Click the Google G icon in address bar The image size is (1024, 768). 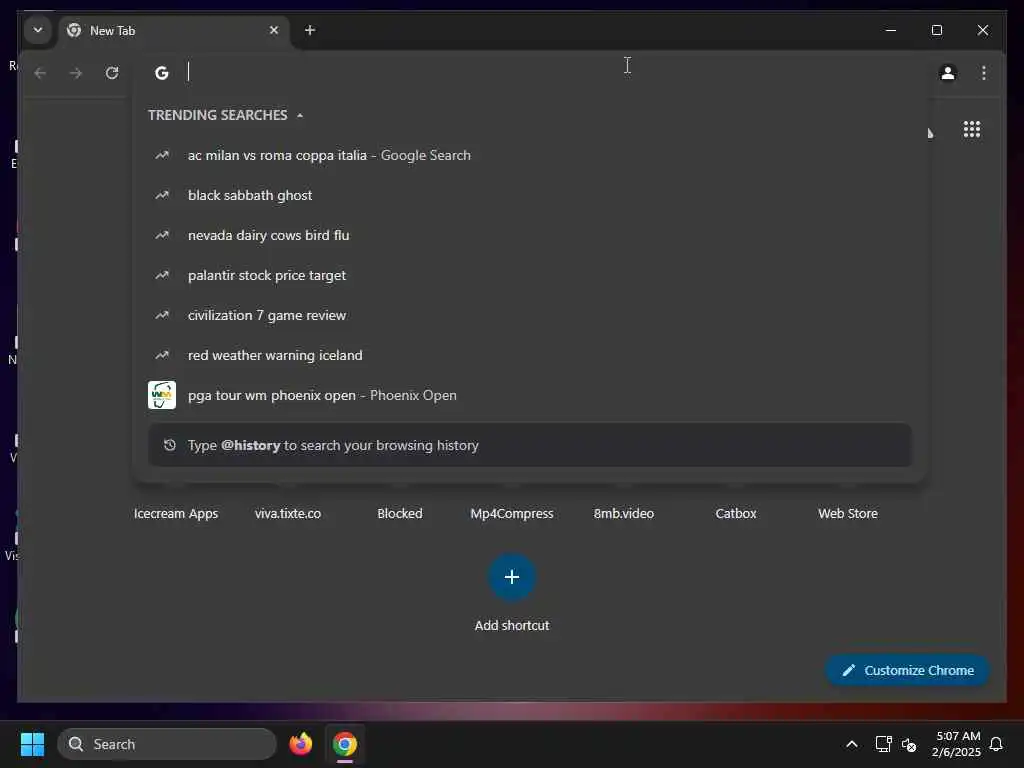(162, 73)
